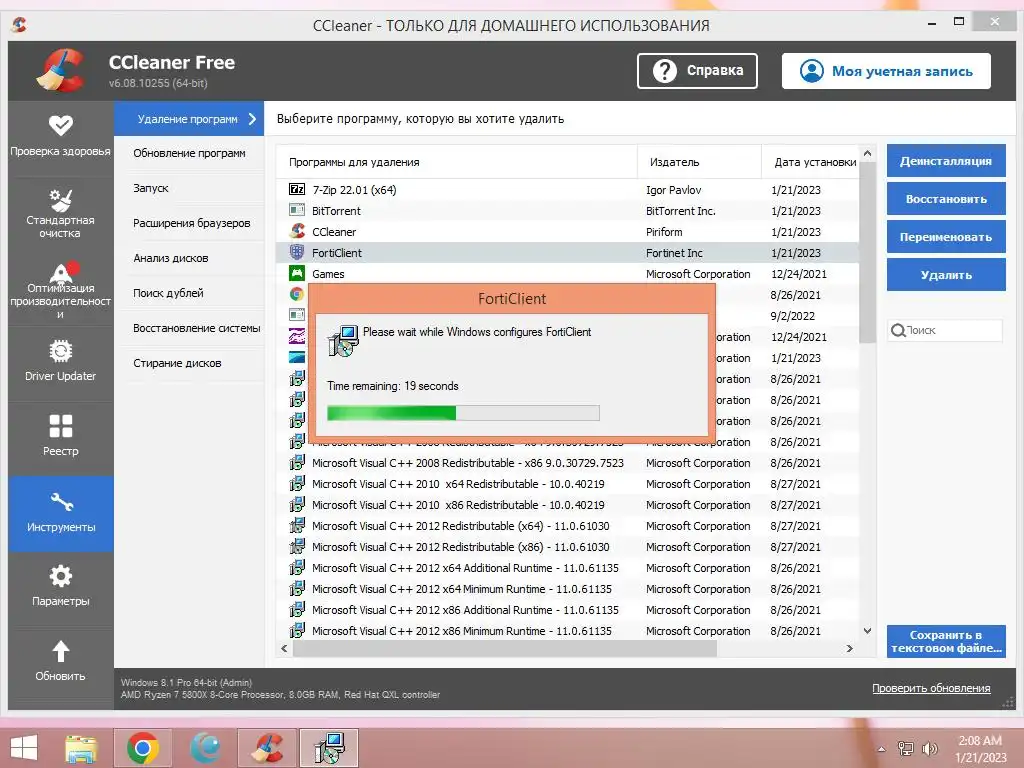The width and height of the screenshot is (1024, 768).
Task: Open Проверка здоровья health check section
Action: tap(61, 136)
